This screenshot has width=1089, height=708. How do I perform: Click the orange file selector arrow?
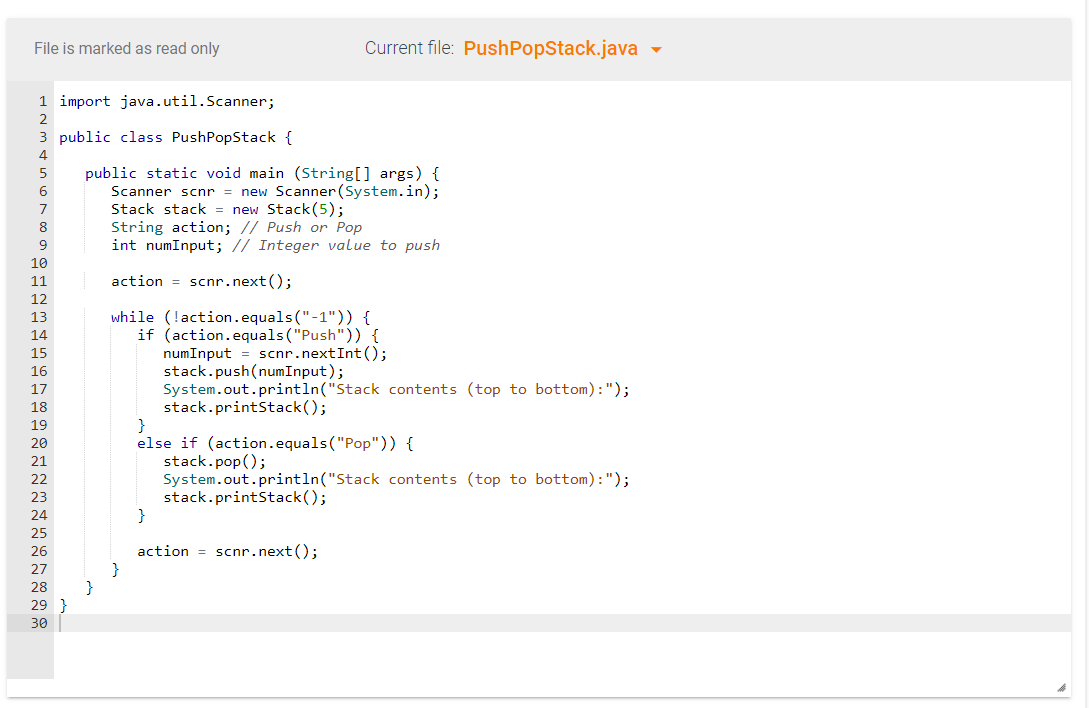[657, 49]
